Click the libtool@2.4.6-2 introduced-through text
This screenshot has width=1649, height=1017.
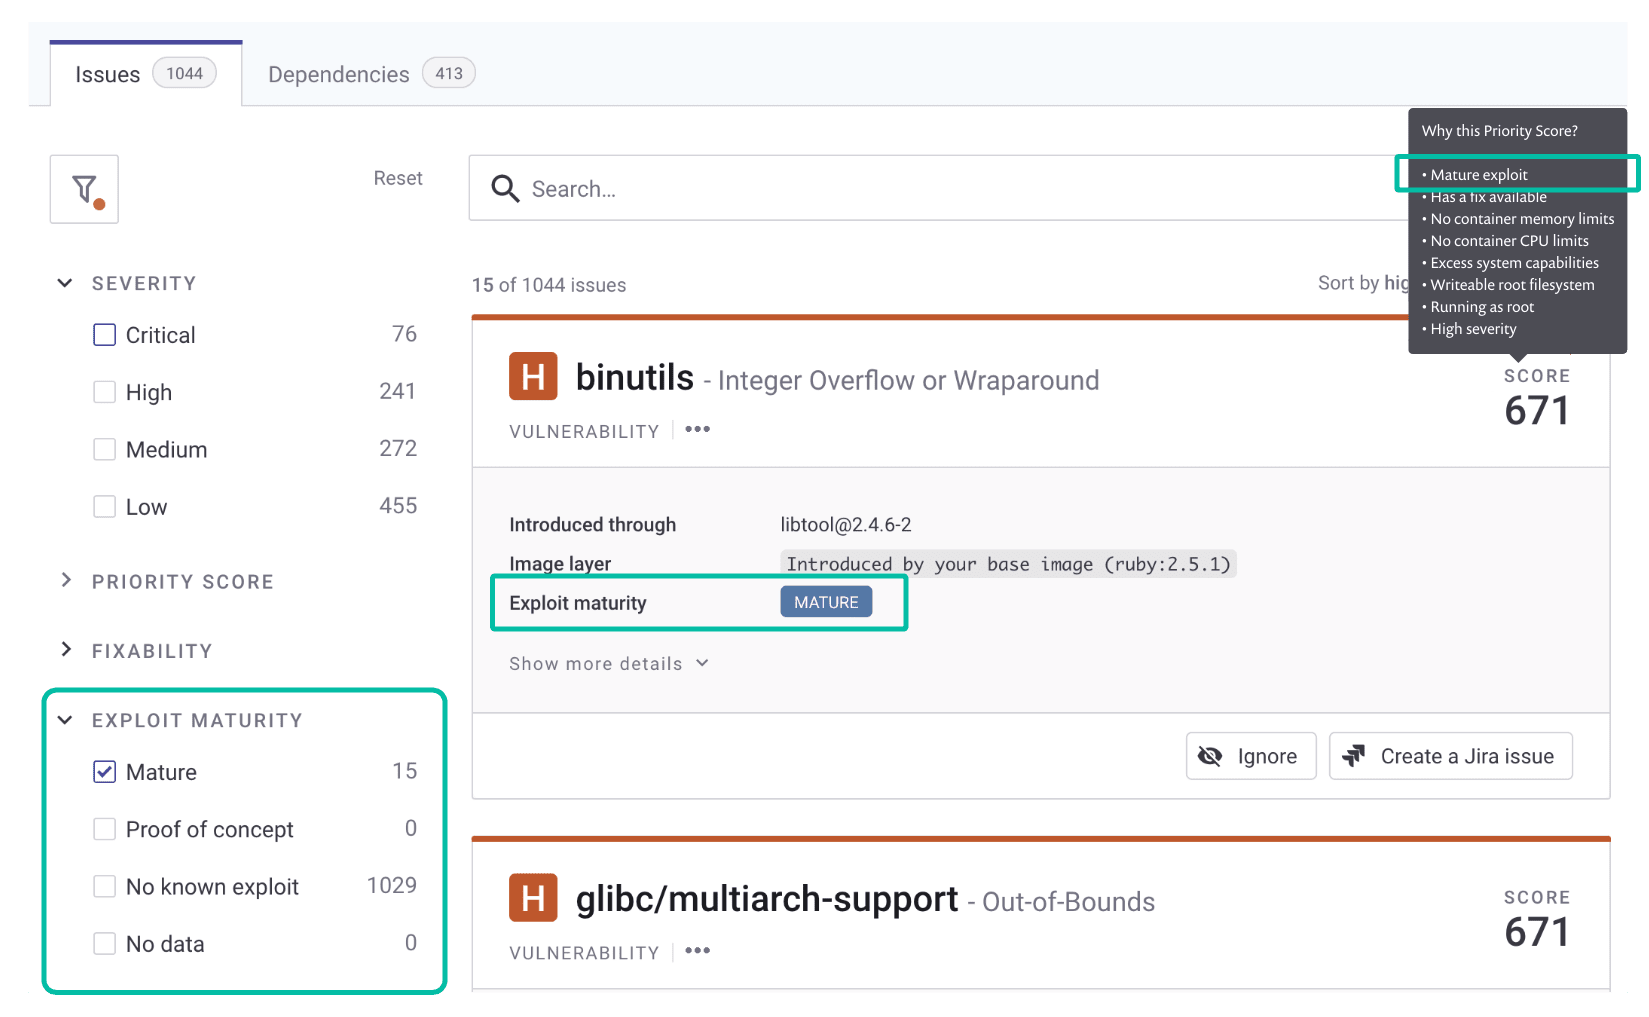click(846, 525)
